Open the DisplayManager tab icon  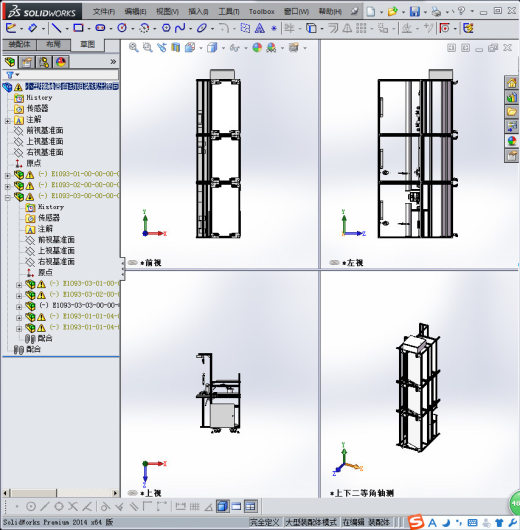61,62
